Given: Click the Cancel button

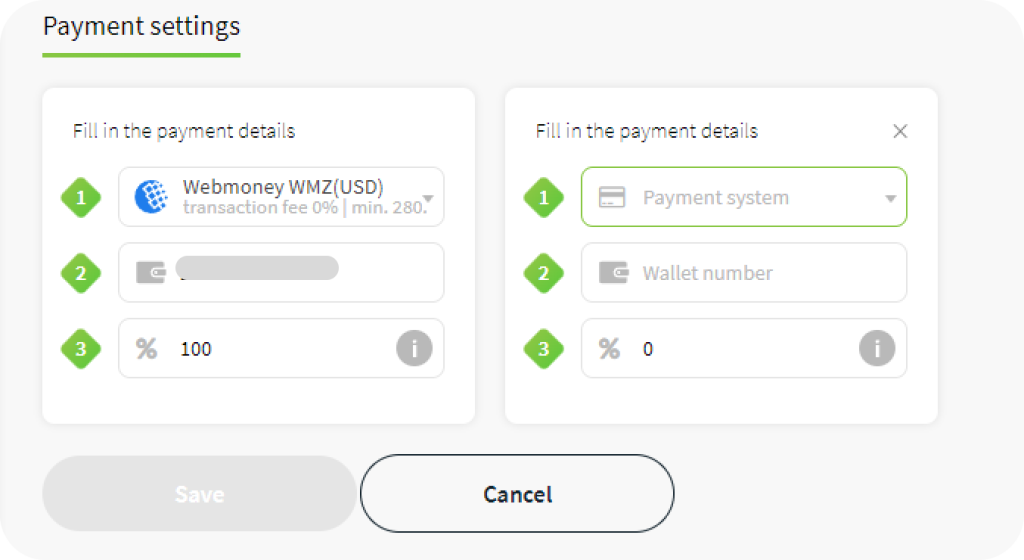Looking at the screenshot, I should [x=517, y=493].
